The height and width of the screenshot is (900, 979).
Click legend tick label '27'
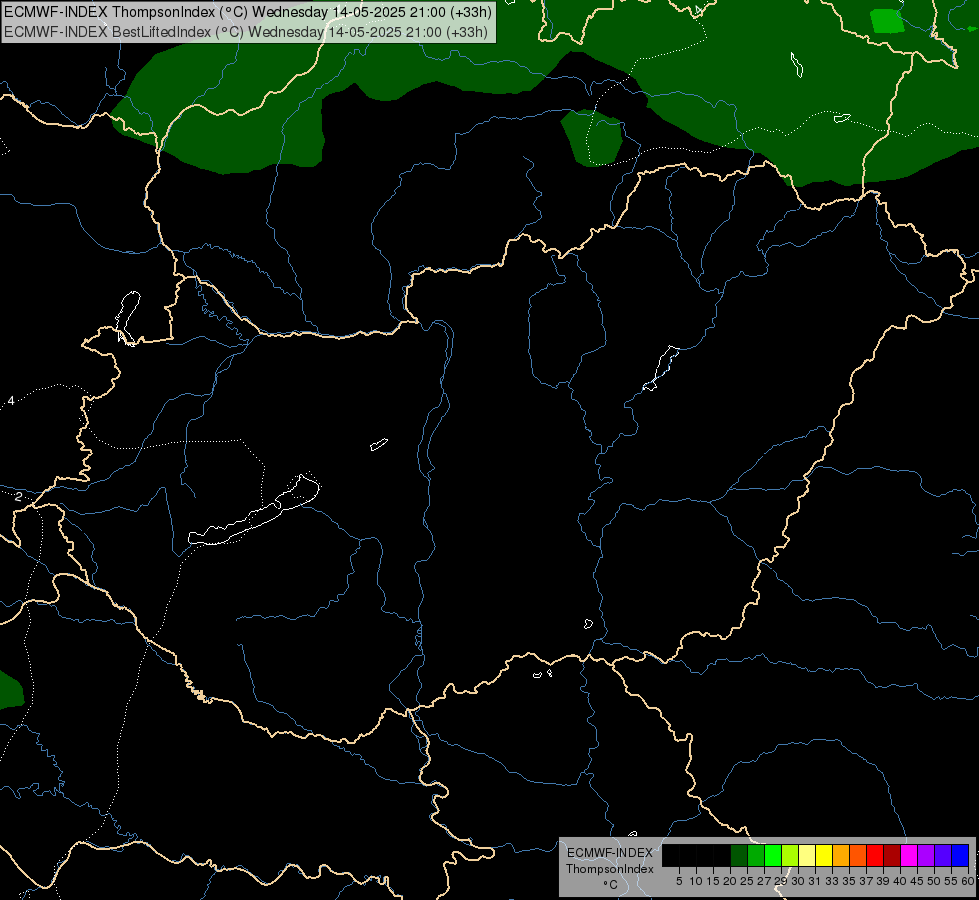[764, 881]
